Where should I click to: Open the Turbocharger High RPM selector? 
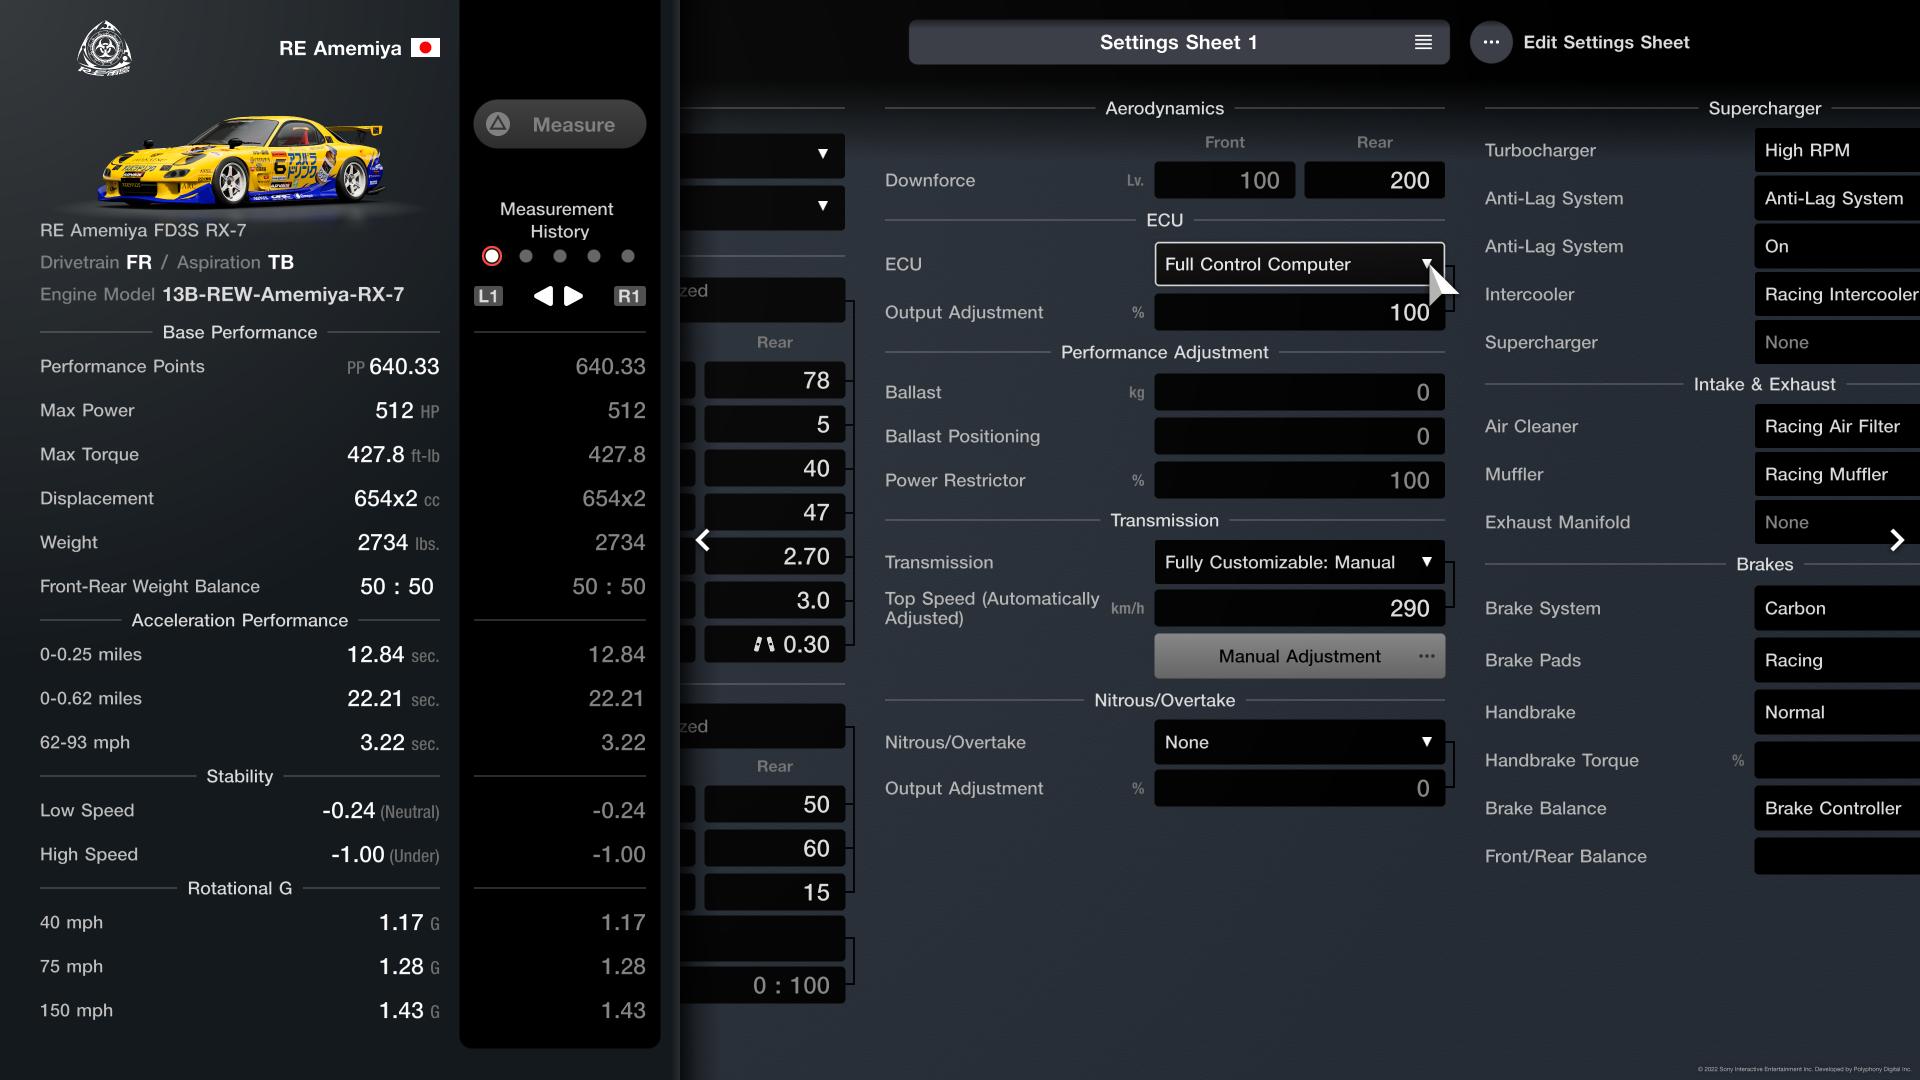[x=1837, y=150]
